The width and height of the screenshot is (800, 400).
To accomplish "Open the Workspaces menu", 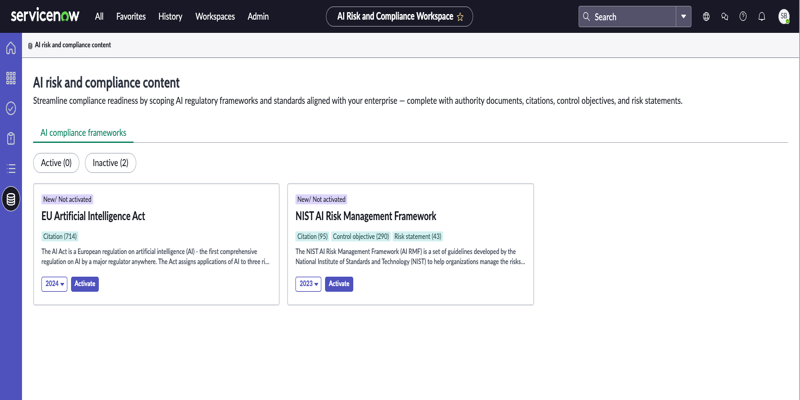I will [215, 17].
